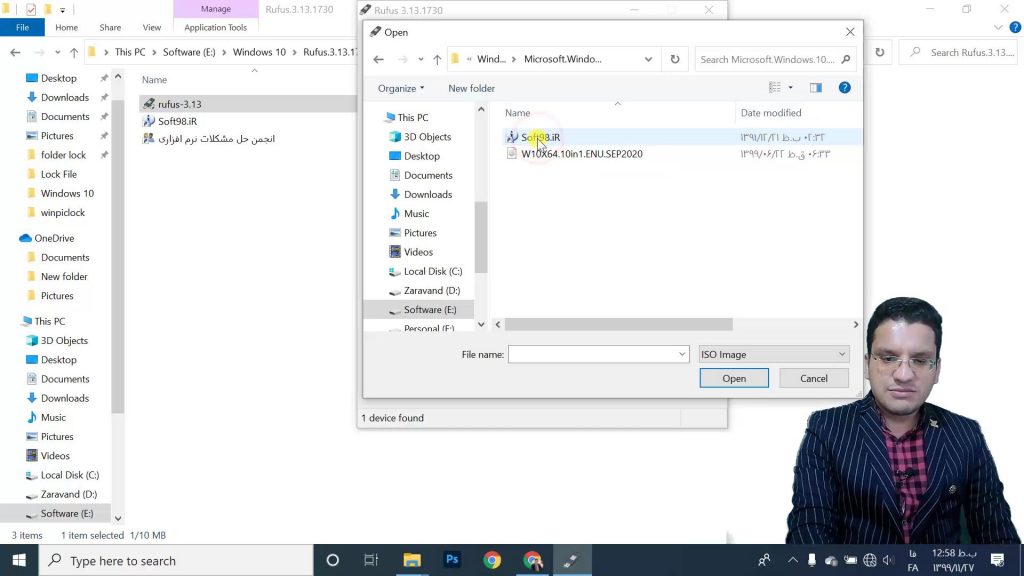This screenshot has height=576, width=1024.
Task: Click Software (E:) in Explorer breadcrumb
Action: (189, 52)
